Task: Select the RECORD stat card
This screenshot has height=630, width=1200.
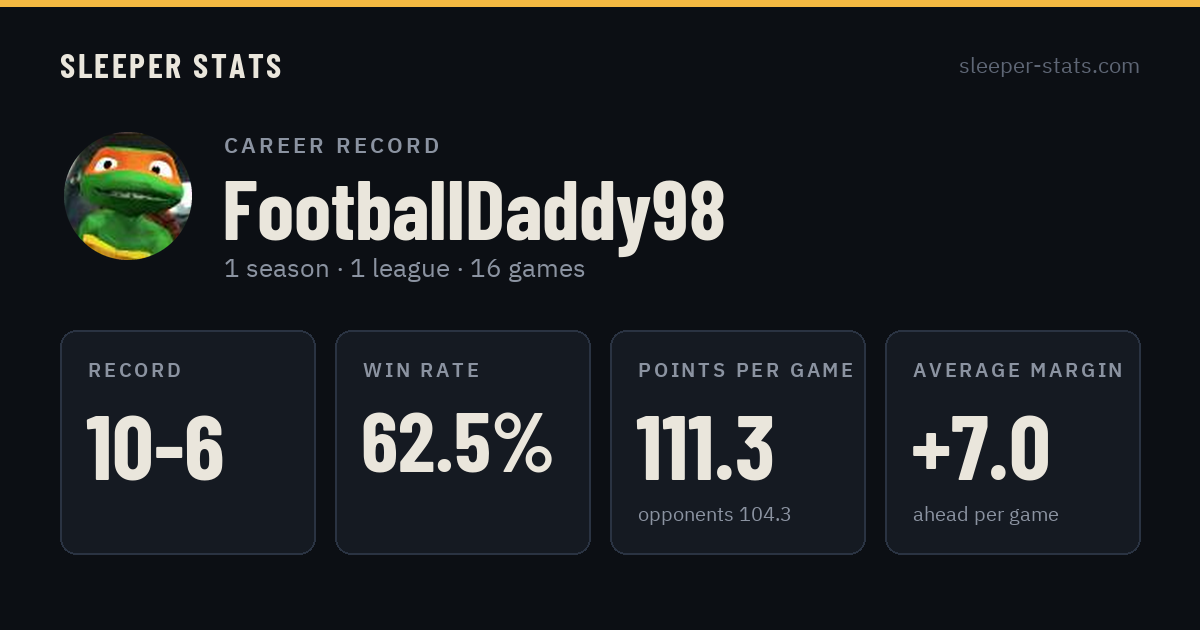Action: pos(188,442)
